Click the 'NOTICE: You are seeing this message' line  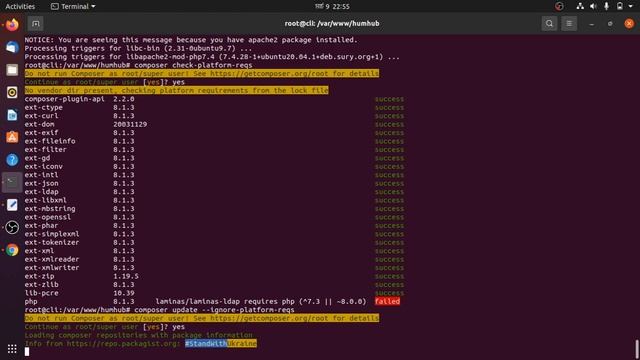pyautogui.click(x=191, y=40)
